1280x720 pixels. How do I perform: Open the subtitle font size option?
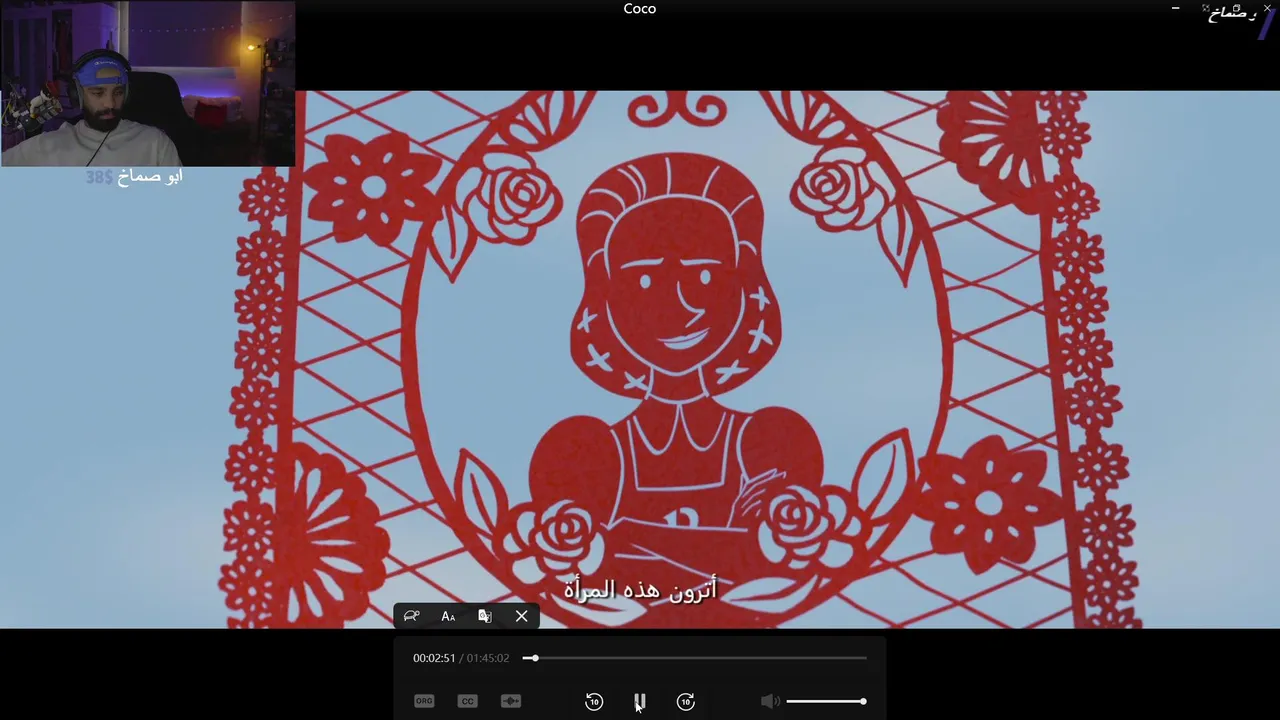tap(448, 616)
